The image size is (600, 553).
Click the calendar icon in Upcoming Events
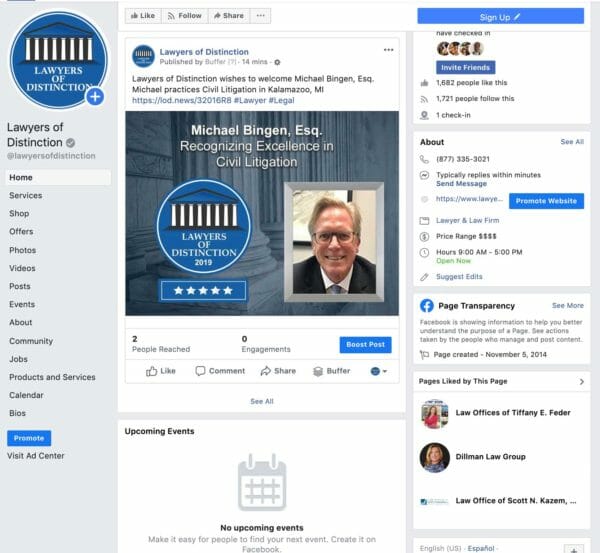pos(262,482)
